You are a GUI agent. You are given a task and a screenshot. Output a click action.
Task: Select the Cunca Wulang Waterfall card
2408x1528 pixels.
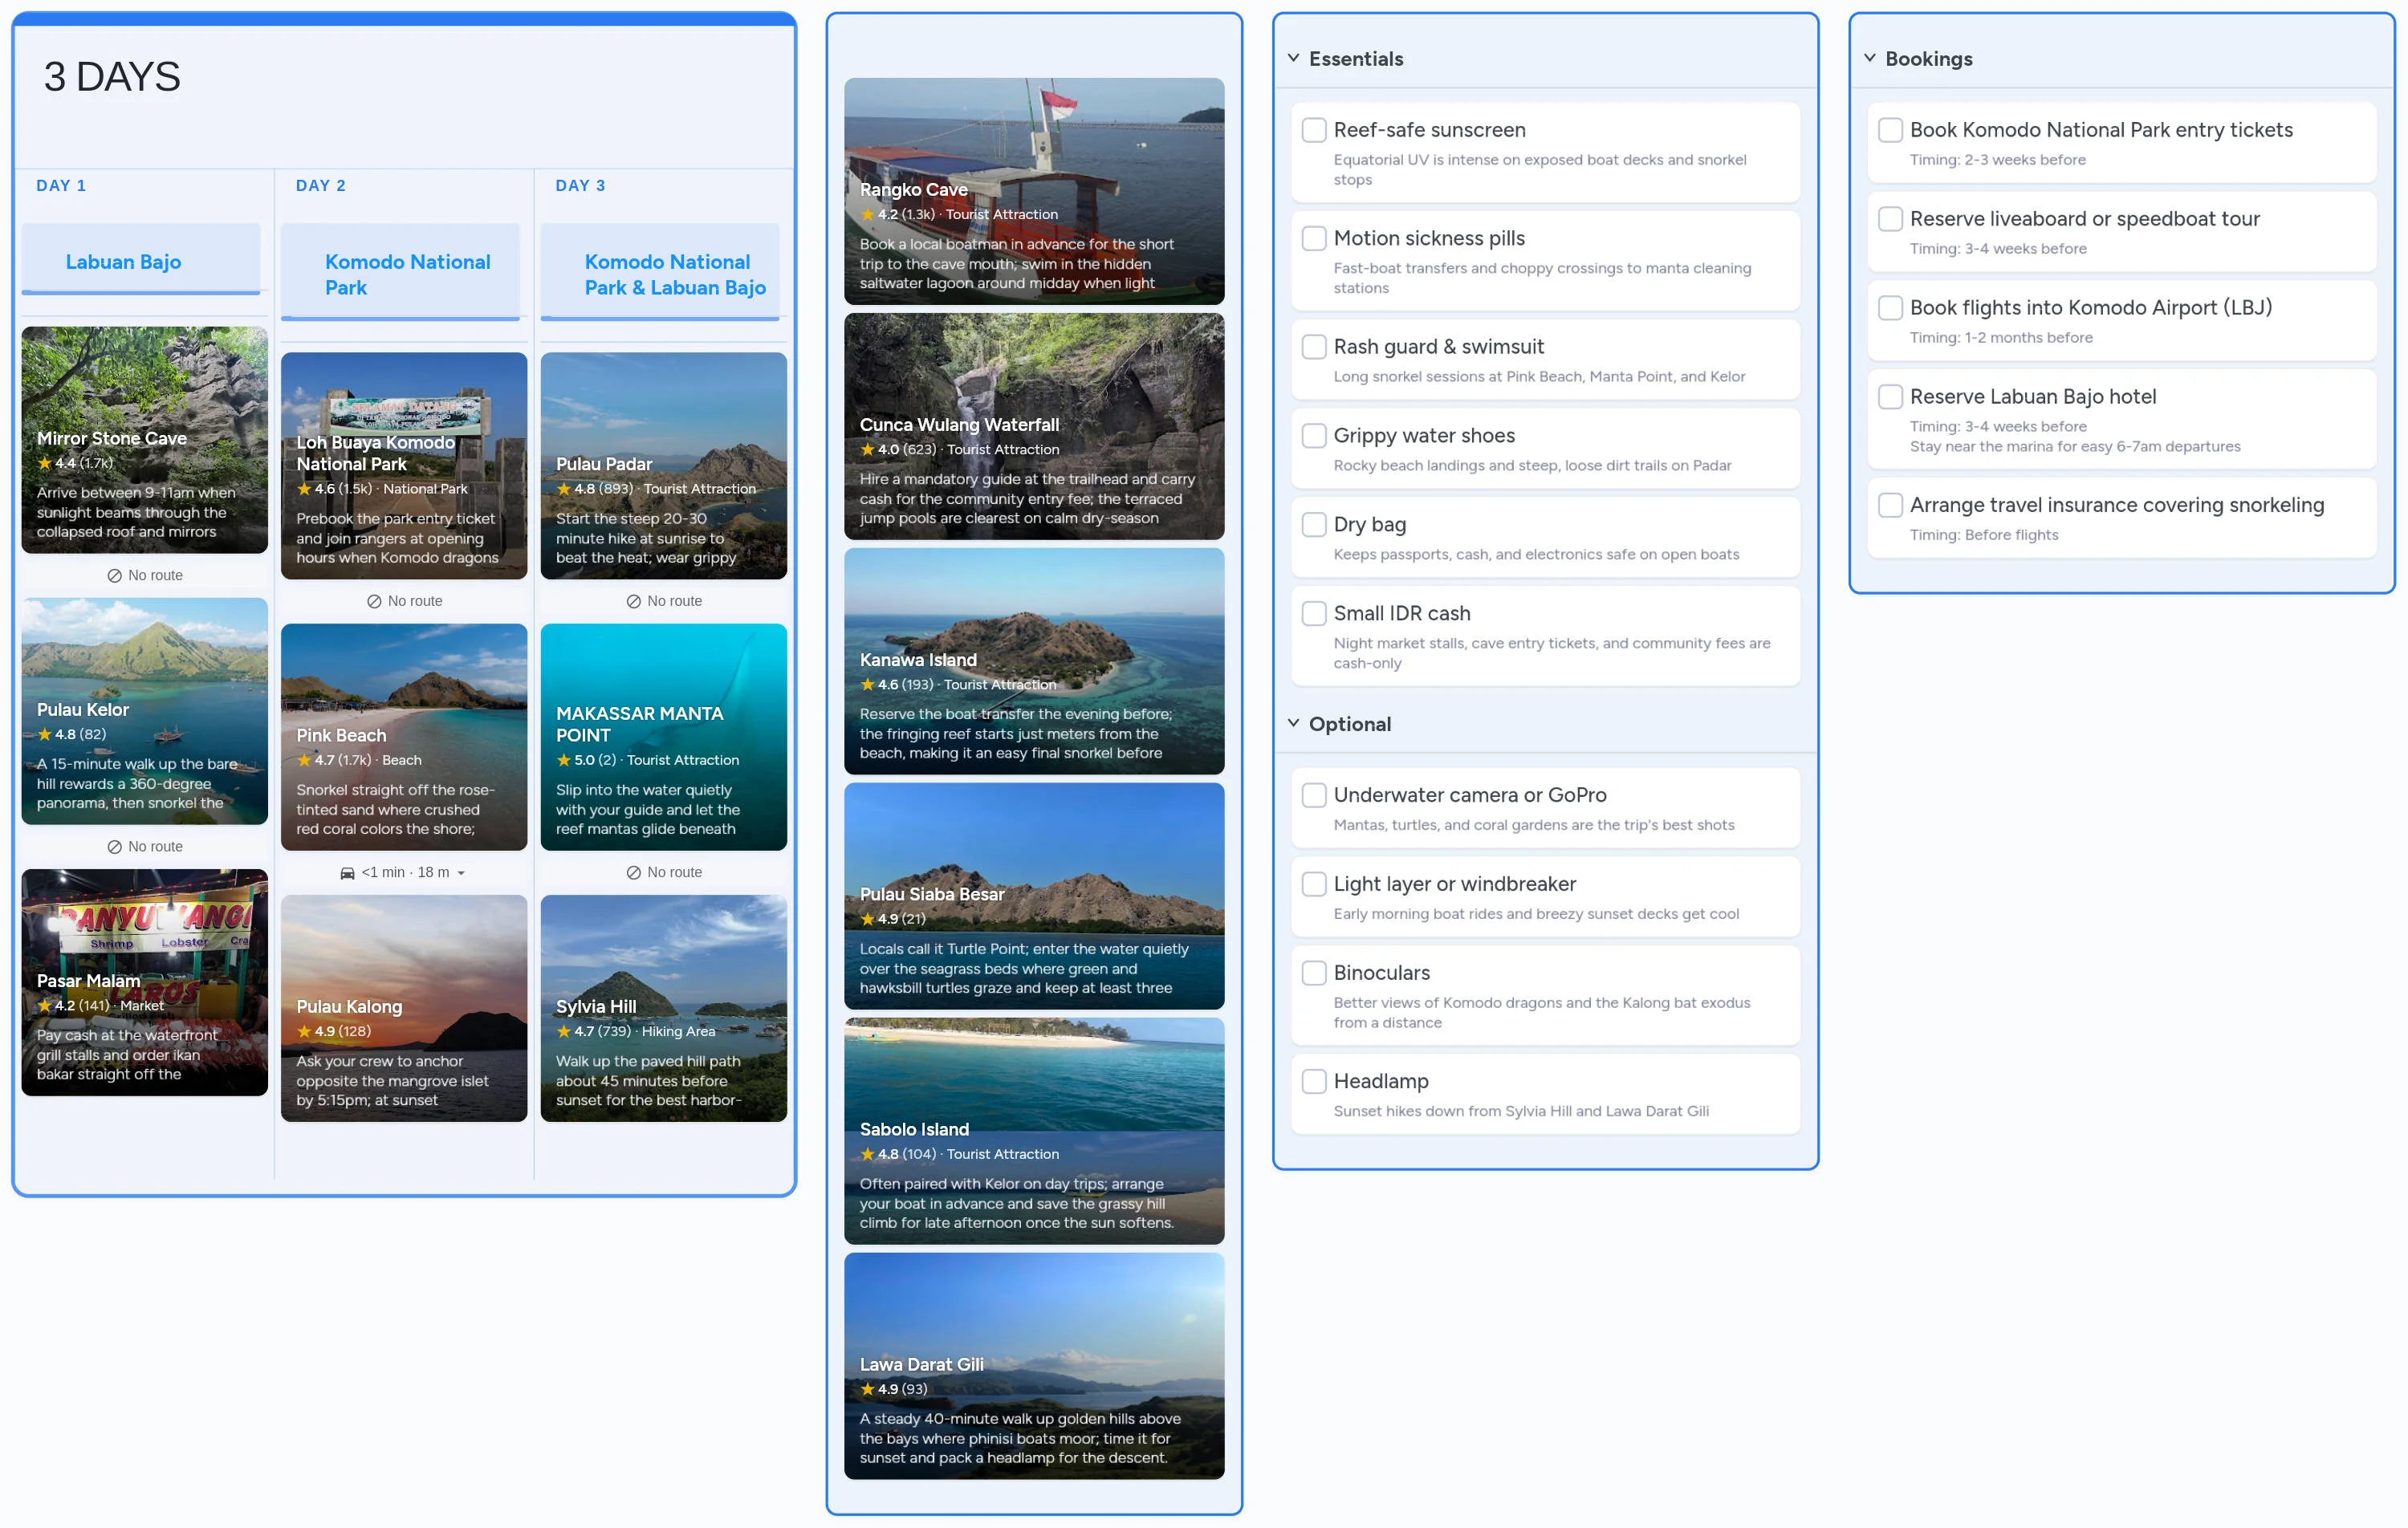pyautogui.click(x=1034, y=427)
